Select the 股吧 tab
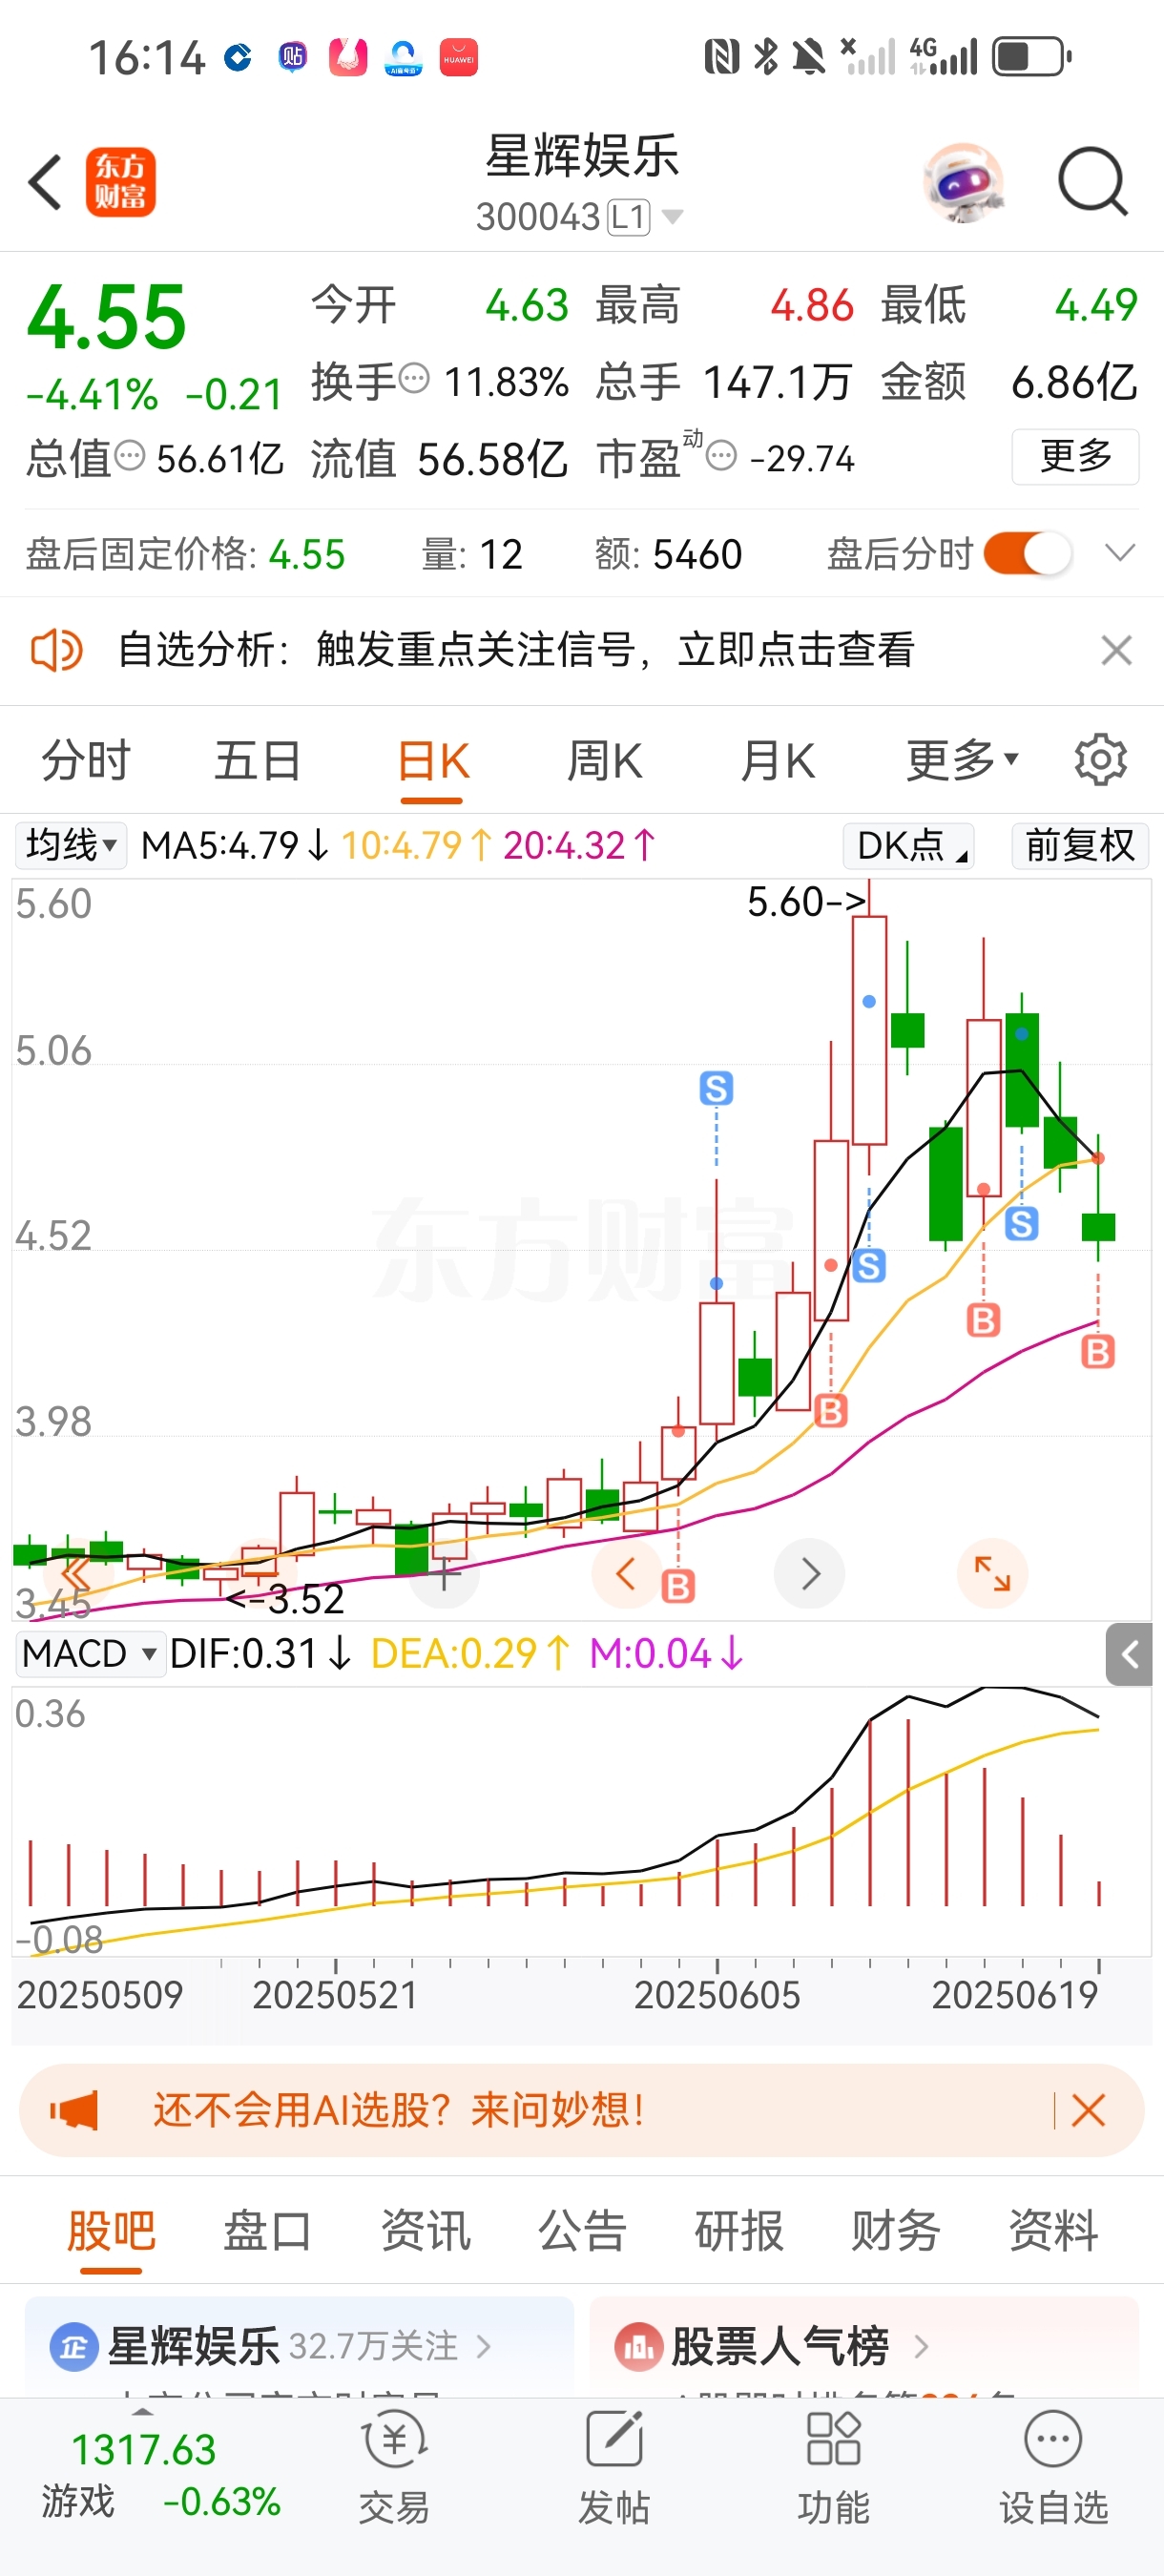Image resolution: width=1164 pixels, height=2576 pixels. (111, 2231)
